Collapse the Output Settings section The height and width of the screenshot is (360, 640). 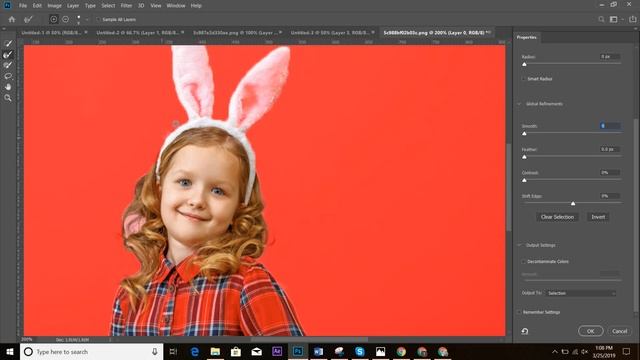(x=520, y=245)
